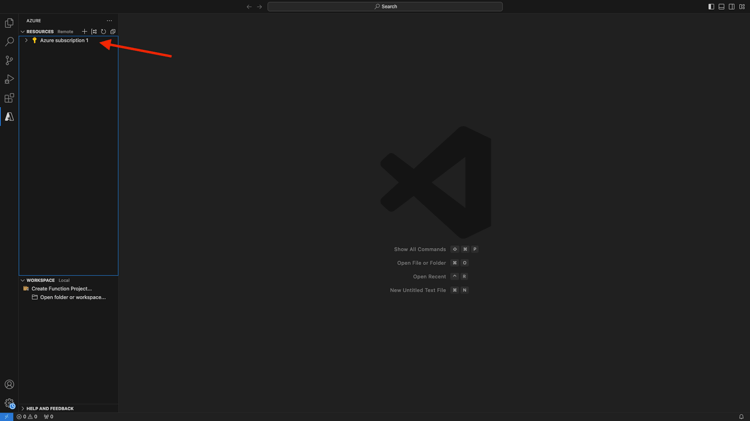This screenshot has height=421, width=750.
Task: Refresh the Azure Resources list
Action: (103, 32)
